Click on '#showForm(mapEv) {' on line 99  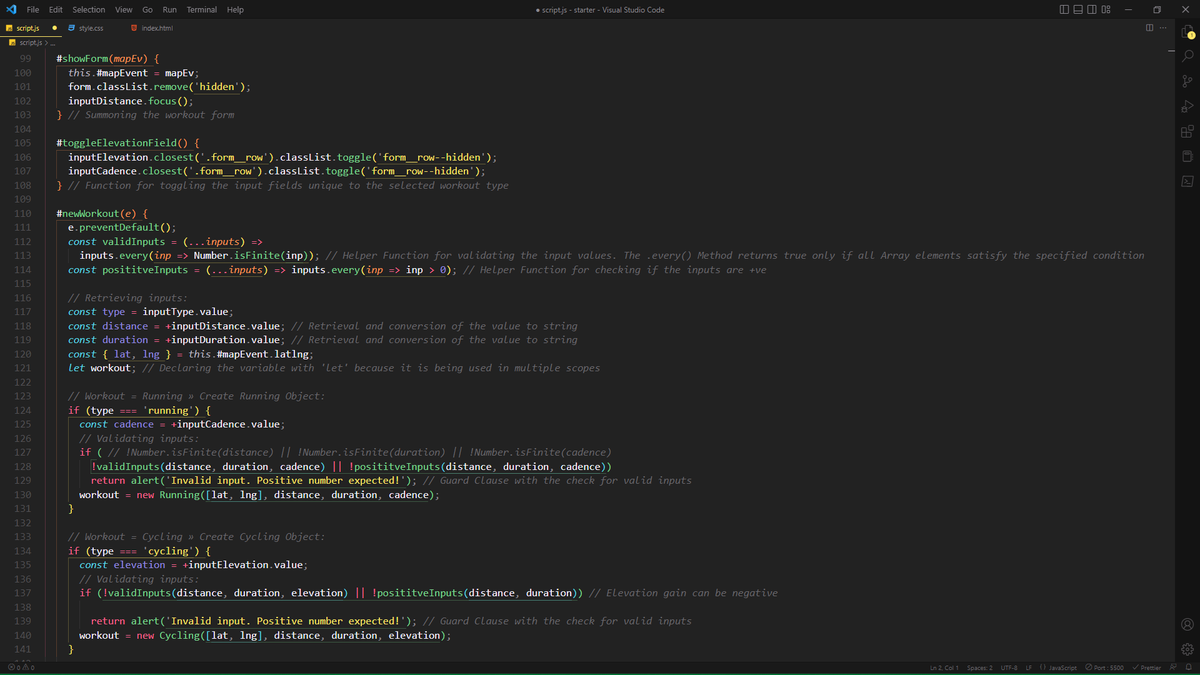click(109, 59)
